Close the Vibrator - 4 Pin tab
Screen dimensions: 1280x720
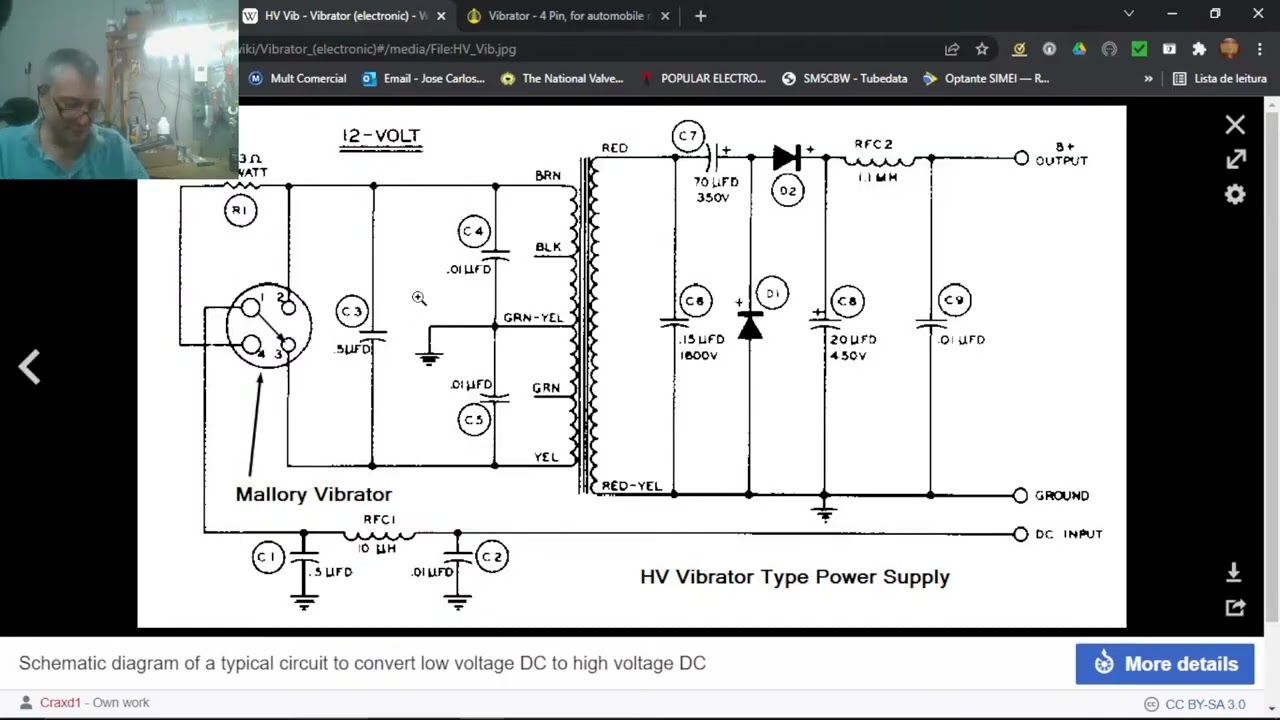663,16
